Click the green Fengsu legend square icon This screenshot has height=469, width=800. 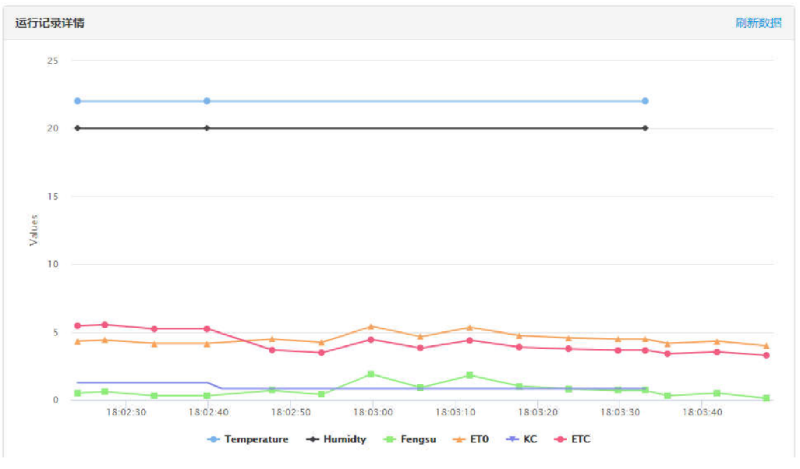[x=390, y=439]
